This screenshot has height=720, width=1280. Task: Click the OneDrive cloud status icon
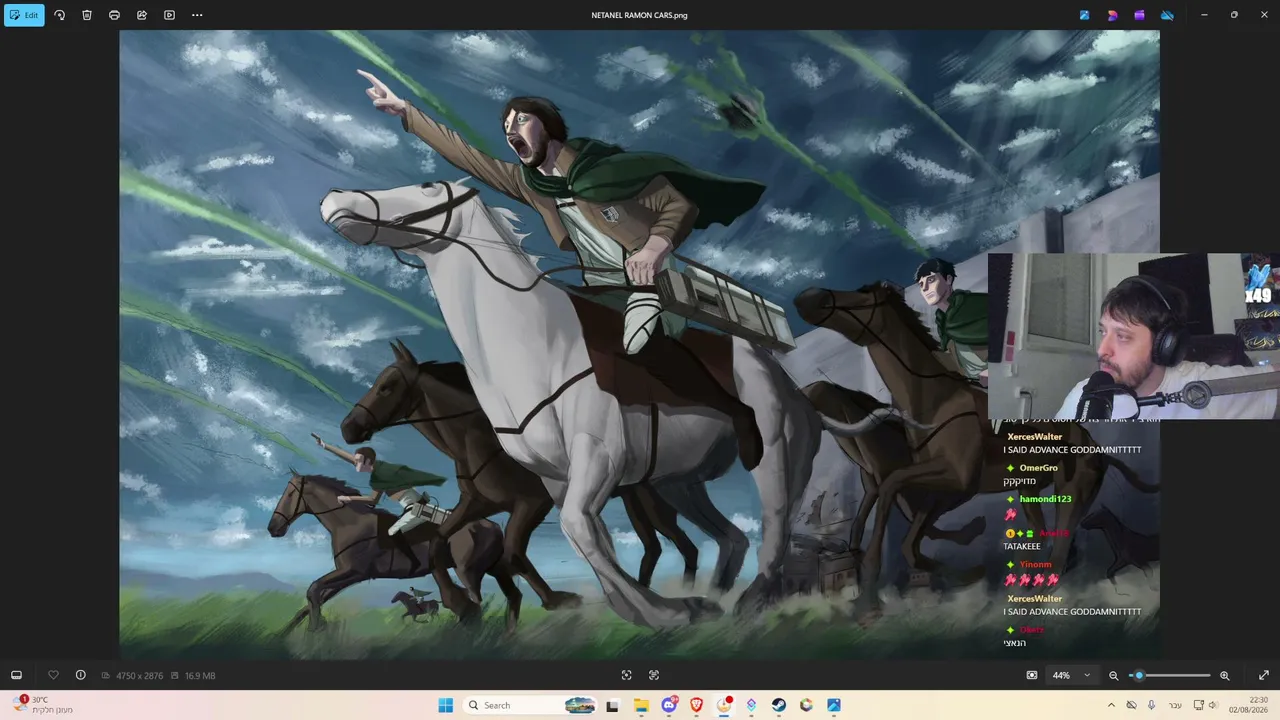click(1166, 15)
